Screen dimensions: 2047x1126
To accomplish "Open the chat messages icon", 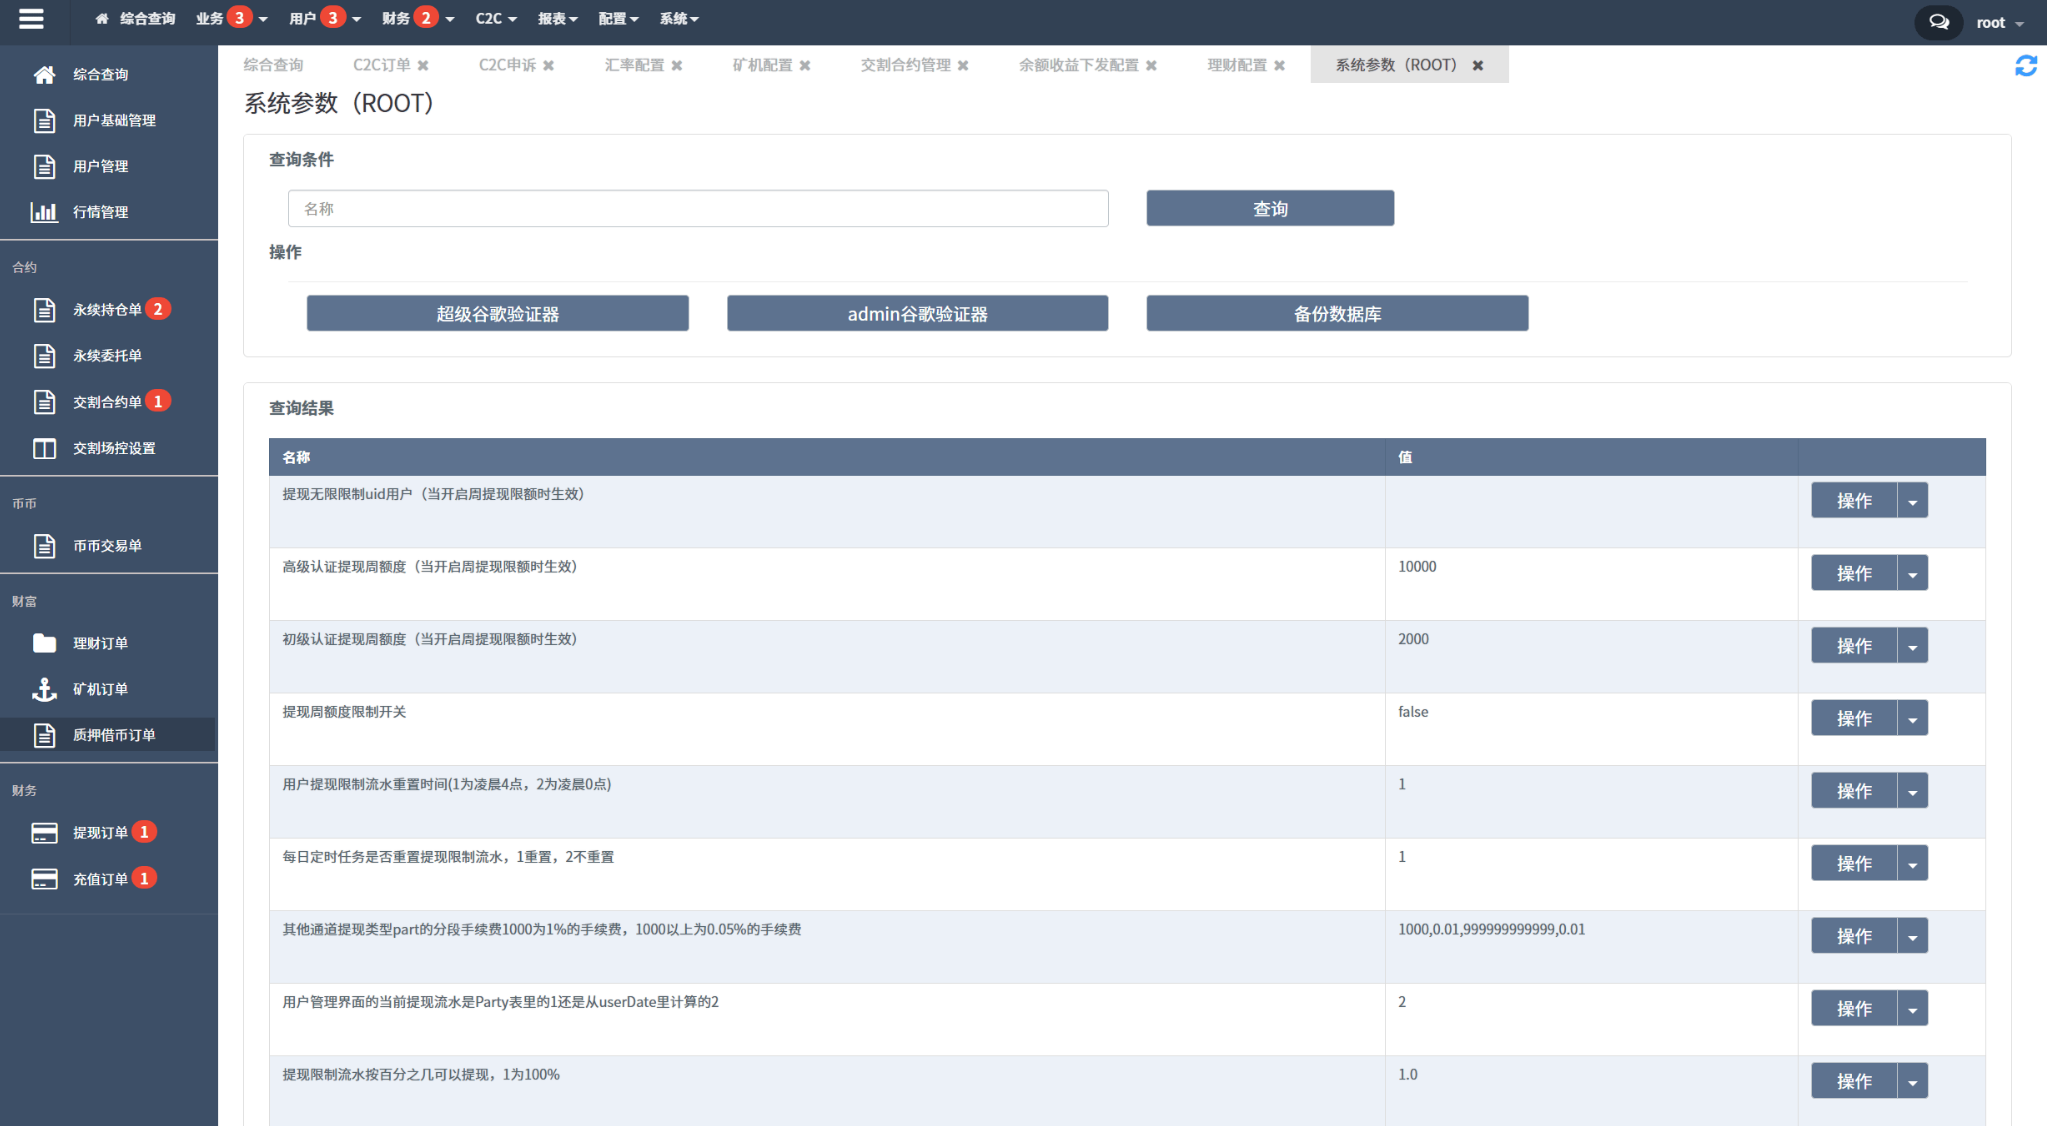I will 1939,22.
